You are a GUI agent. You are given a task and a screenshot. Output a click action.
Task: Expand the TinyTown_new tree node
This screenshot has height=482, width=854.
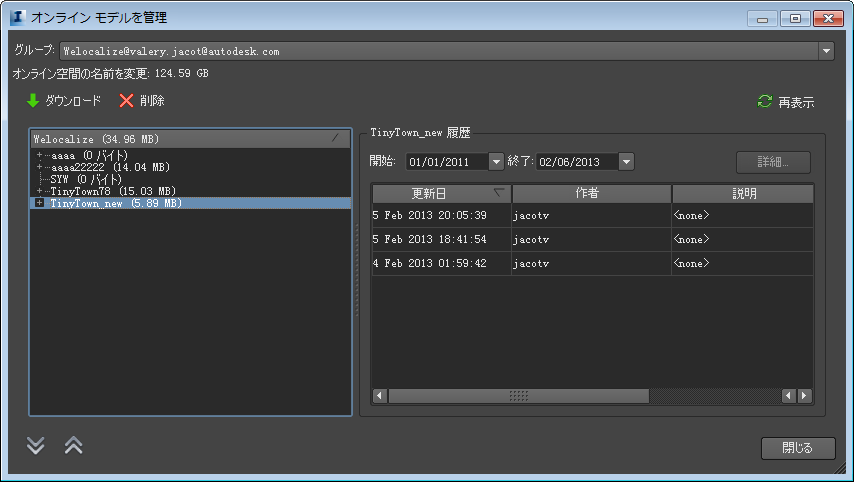click(39, 203)
